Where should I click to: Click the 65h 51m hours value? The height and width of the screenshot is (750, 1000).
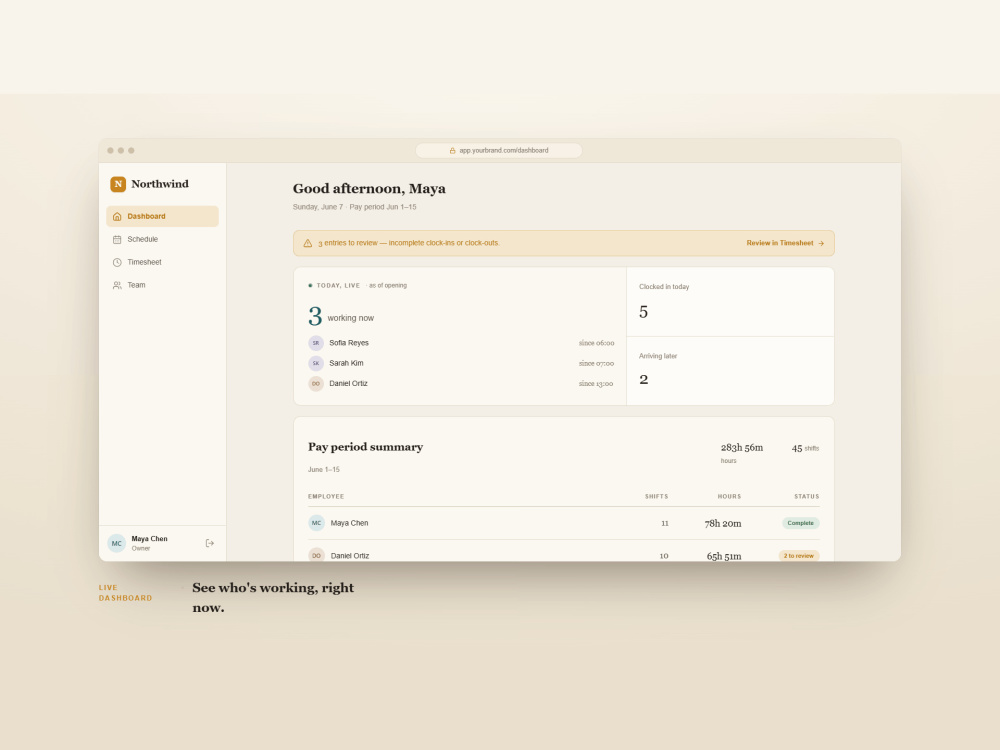724,556
